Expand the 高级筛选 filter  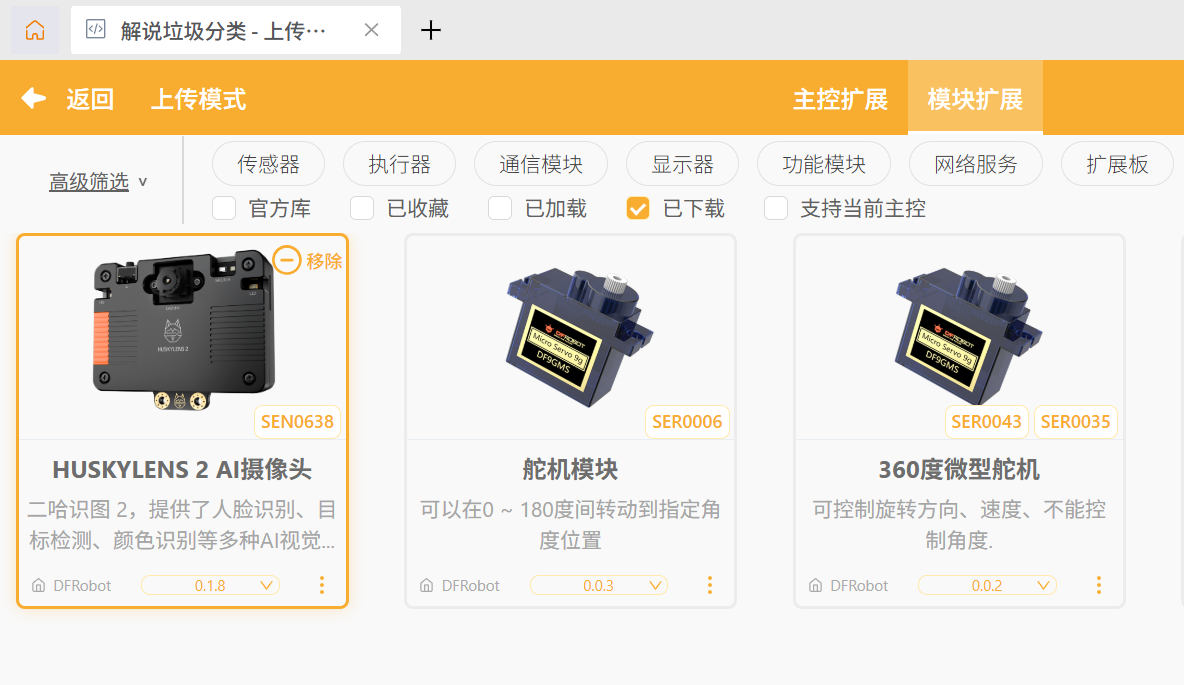click(x=98, y=182)
